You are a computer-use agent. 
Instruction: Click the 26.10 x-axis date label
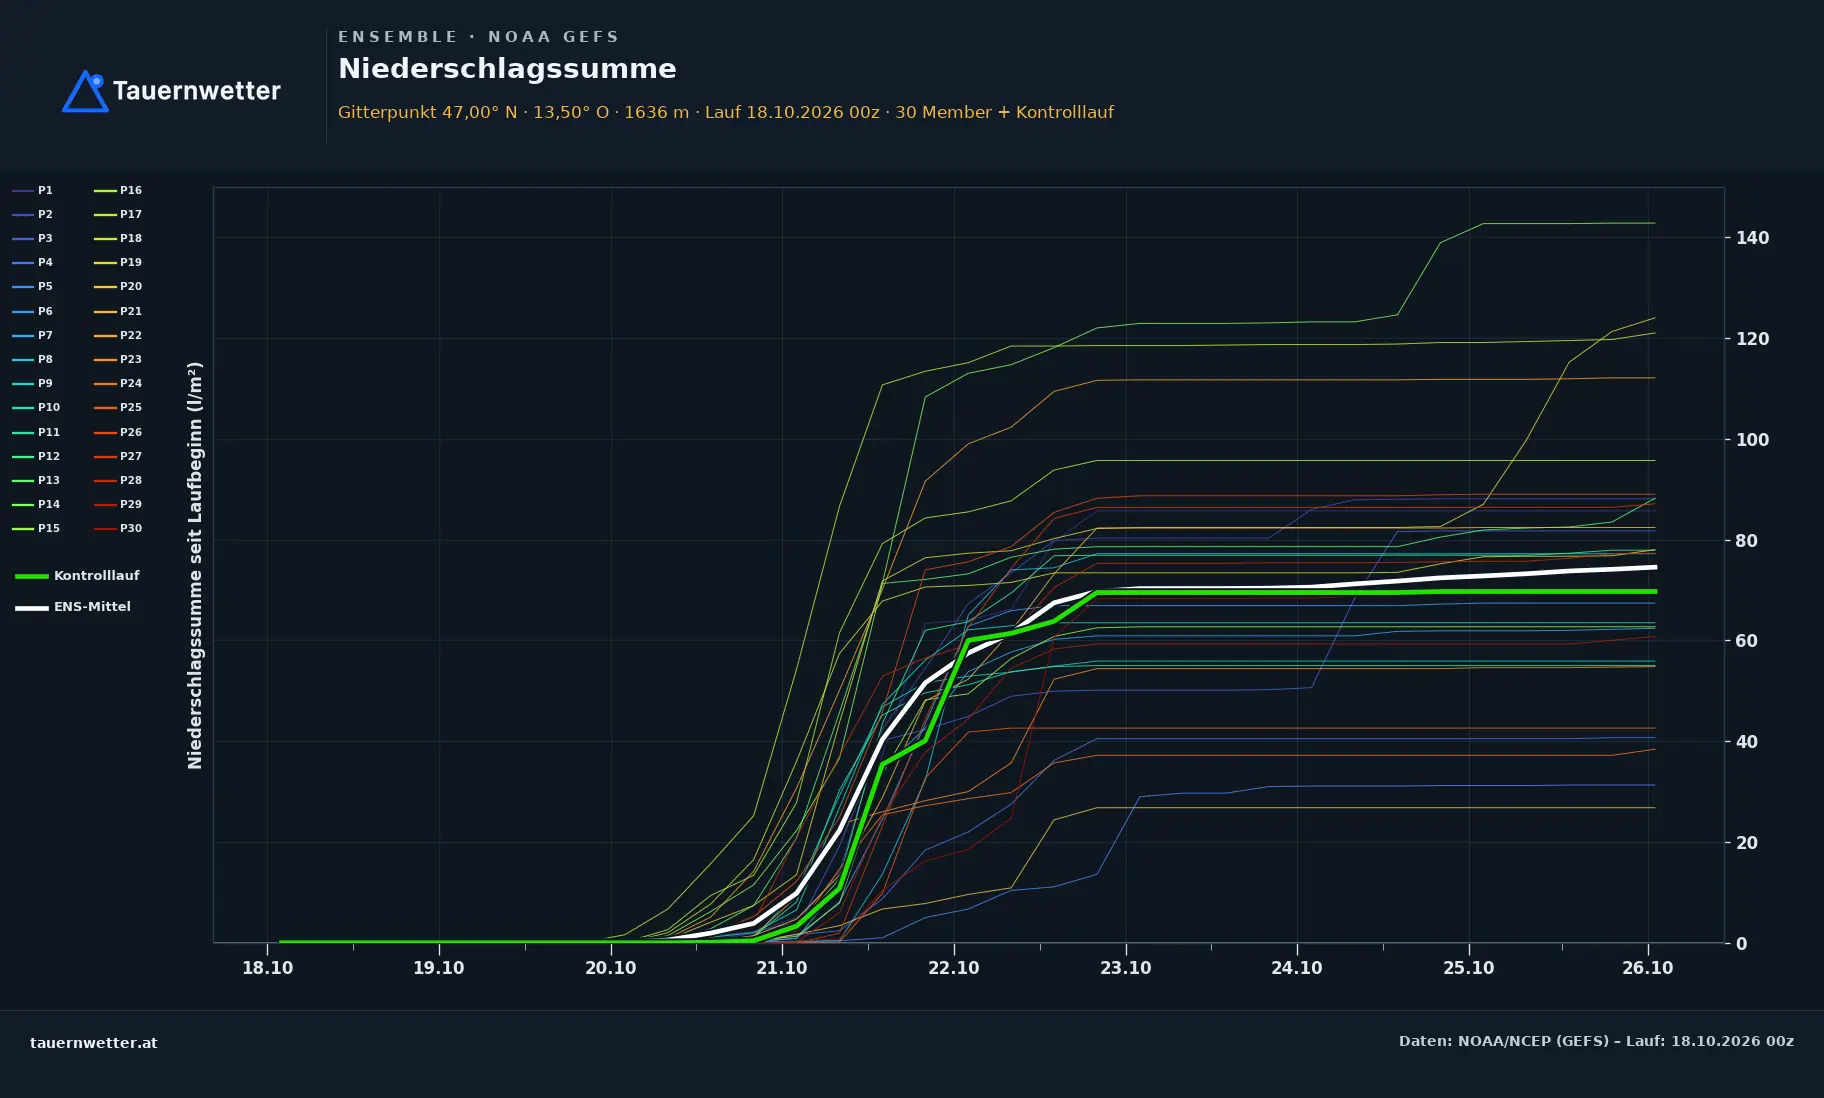1648,968
